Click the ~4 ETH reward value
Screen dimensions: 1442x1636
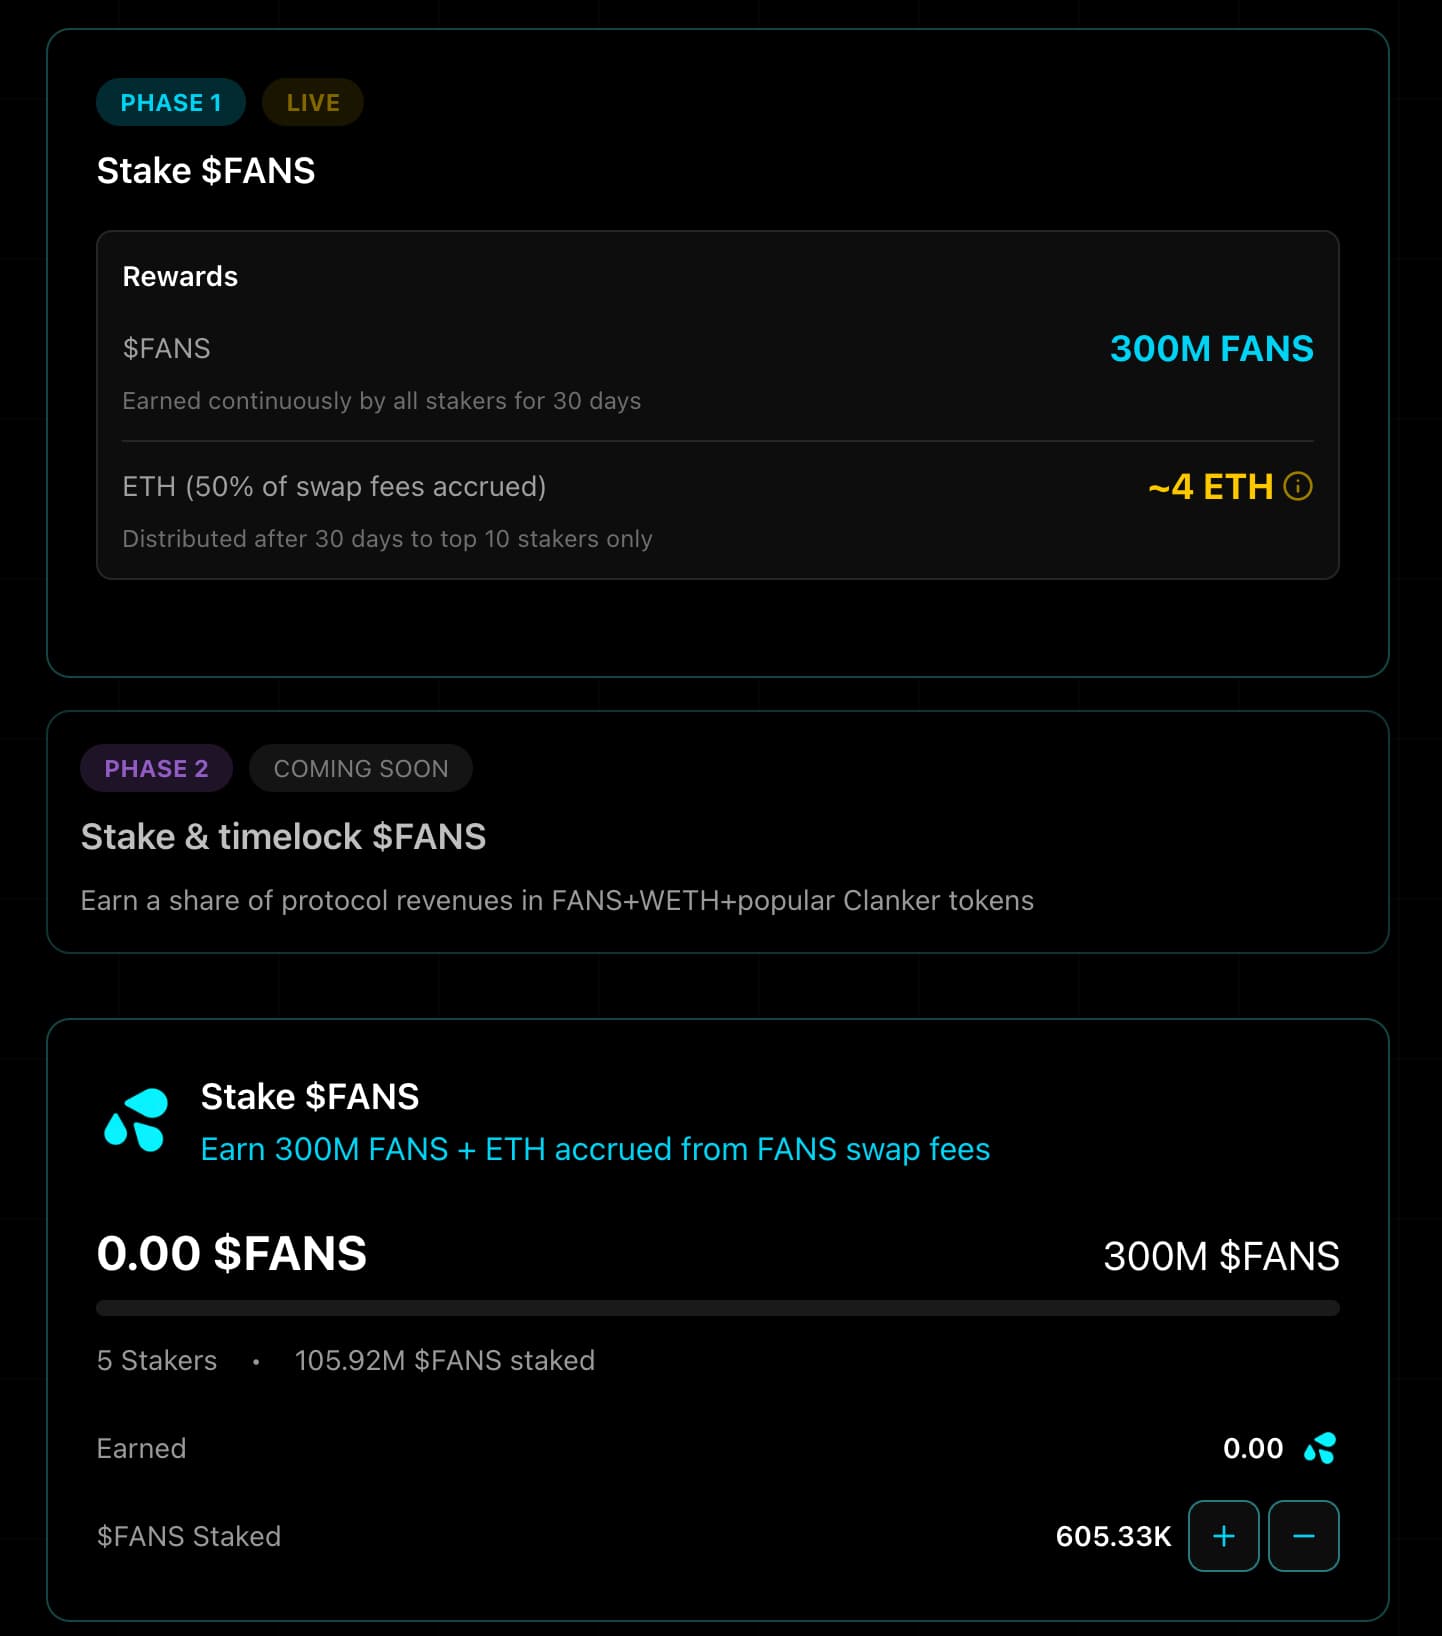pos(1210,487)
